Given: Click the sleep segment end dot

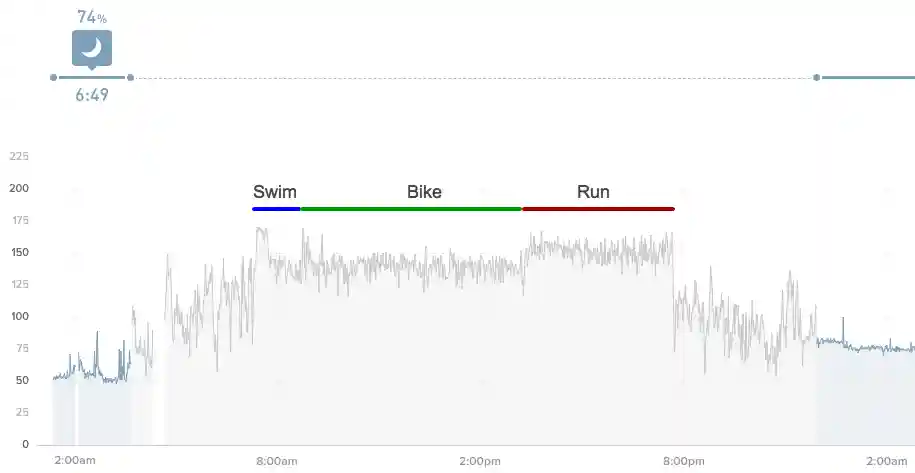Looking at the screenshot, I should click(x=130, y=78).
